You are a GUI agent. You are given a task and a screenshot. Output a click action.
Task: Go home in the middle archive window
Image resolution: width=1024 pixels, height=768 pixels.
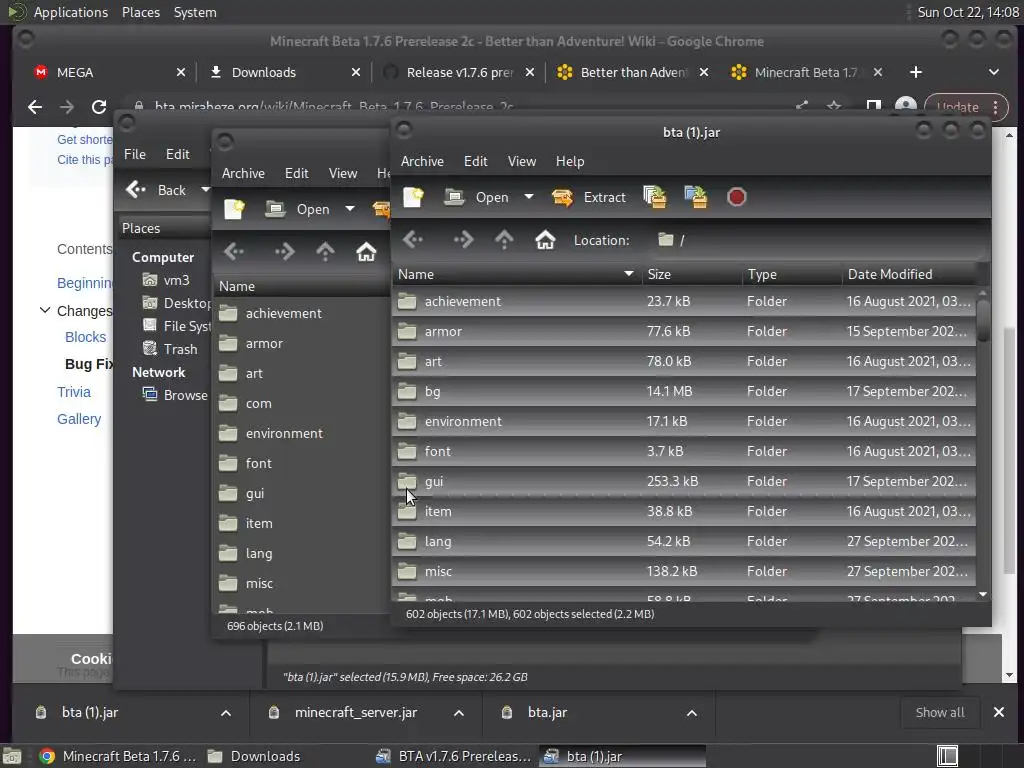(x=366, y=252)
